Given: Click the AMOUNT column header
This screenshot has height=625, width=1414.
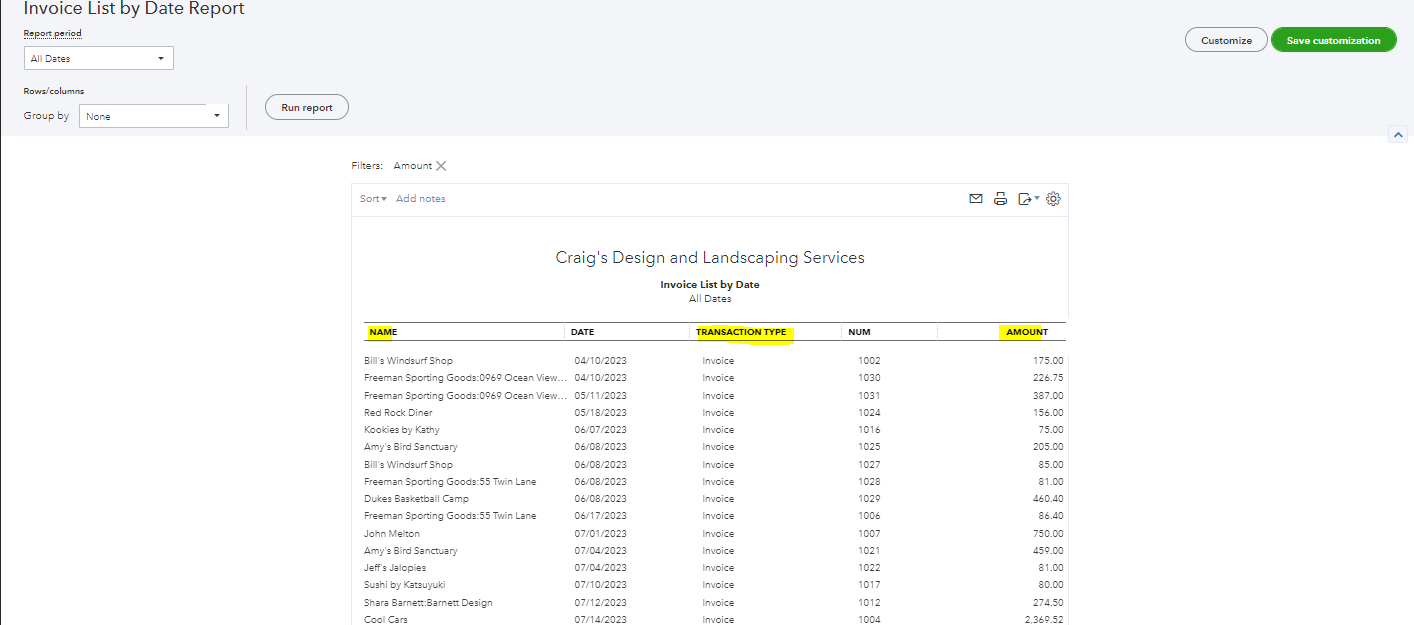Looking at the screenshot, I should click(1027, 332).
